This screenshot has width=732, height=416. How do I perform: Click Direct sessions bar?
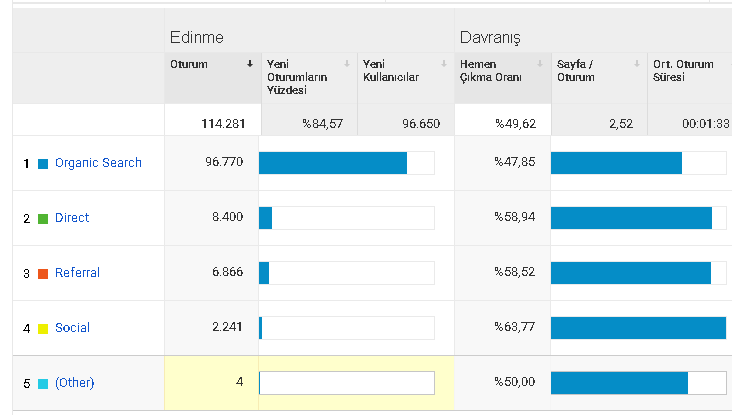tap(347, 218)
